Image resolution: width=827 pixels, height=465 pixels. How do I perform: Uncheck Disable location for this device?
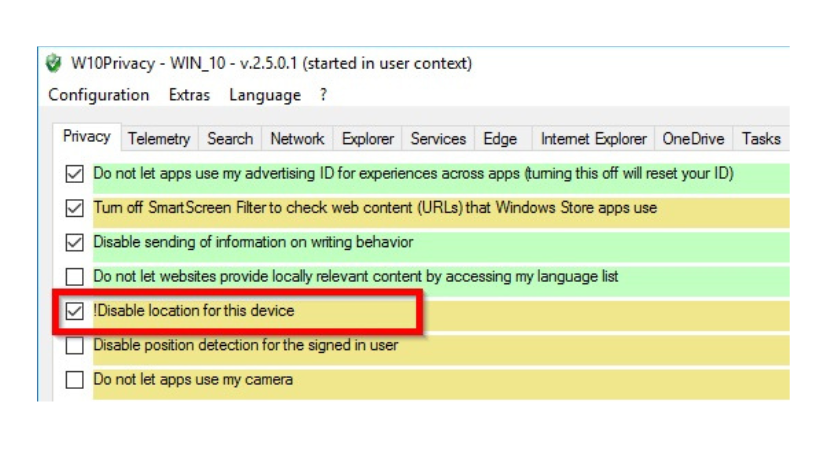(x=74, y=311)
